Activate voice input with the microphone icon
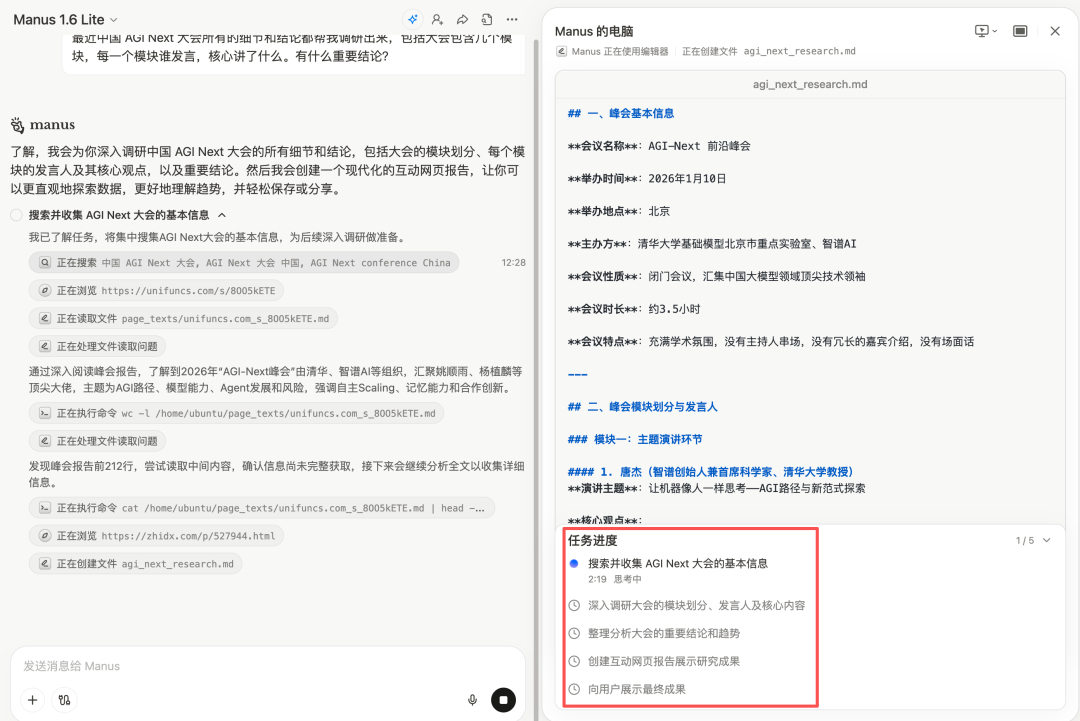1080x721 pixels. coord(472,700)
